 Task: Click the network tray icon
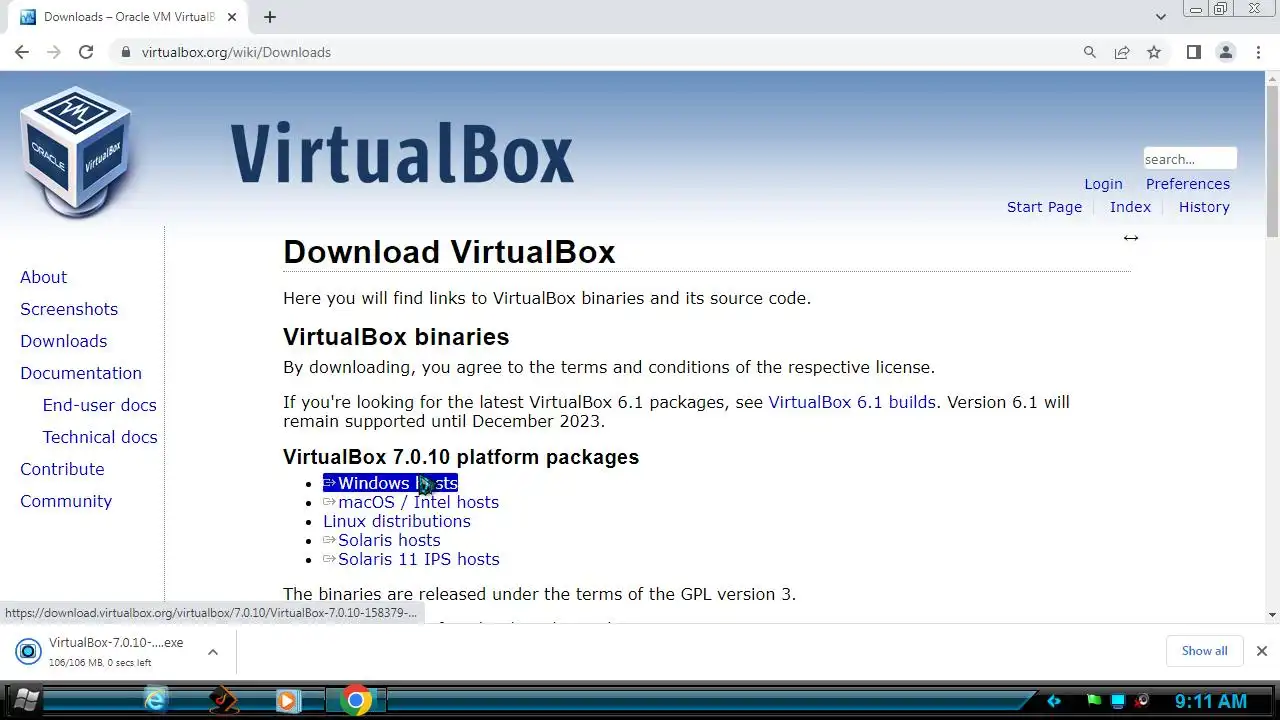1118,701
